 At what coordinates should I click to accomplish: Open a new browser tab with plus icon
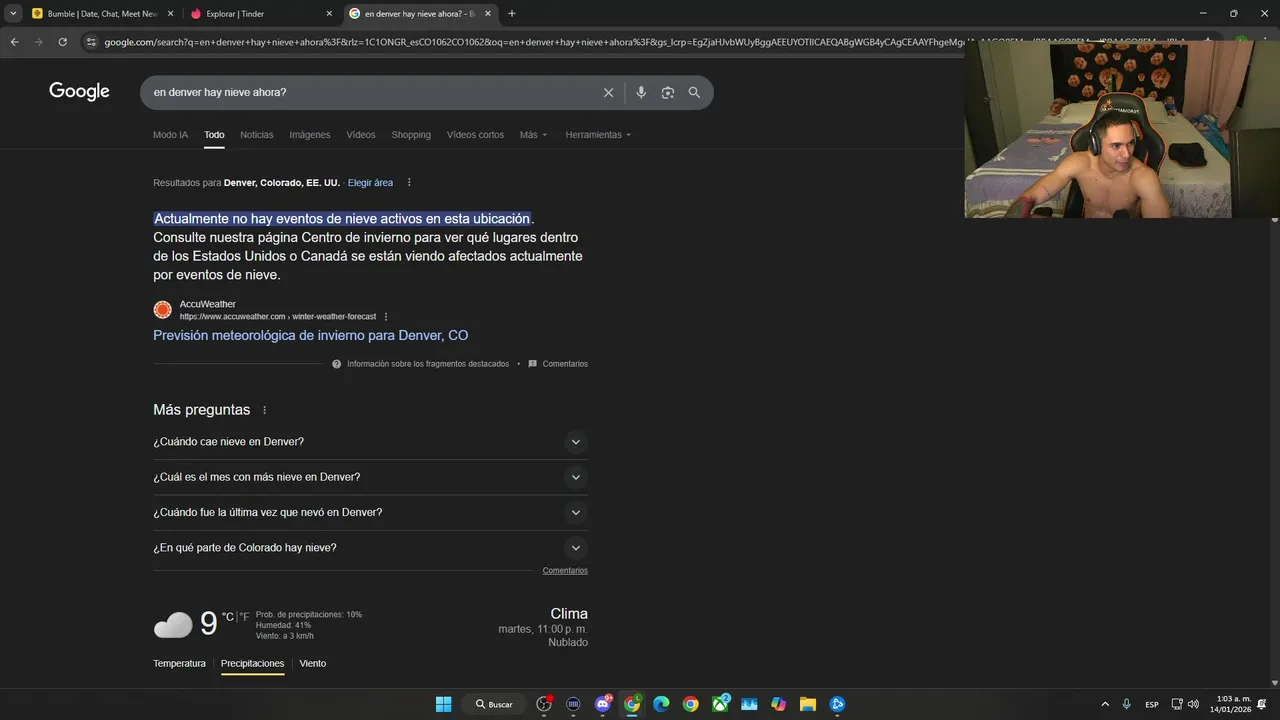click(512, 14)
